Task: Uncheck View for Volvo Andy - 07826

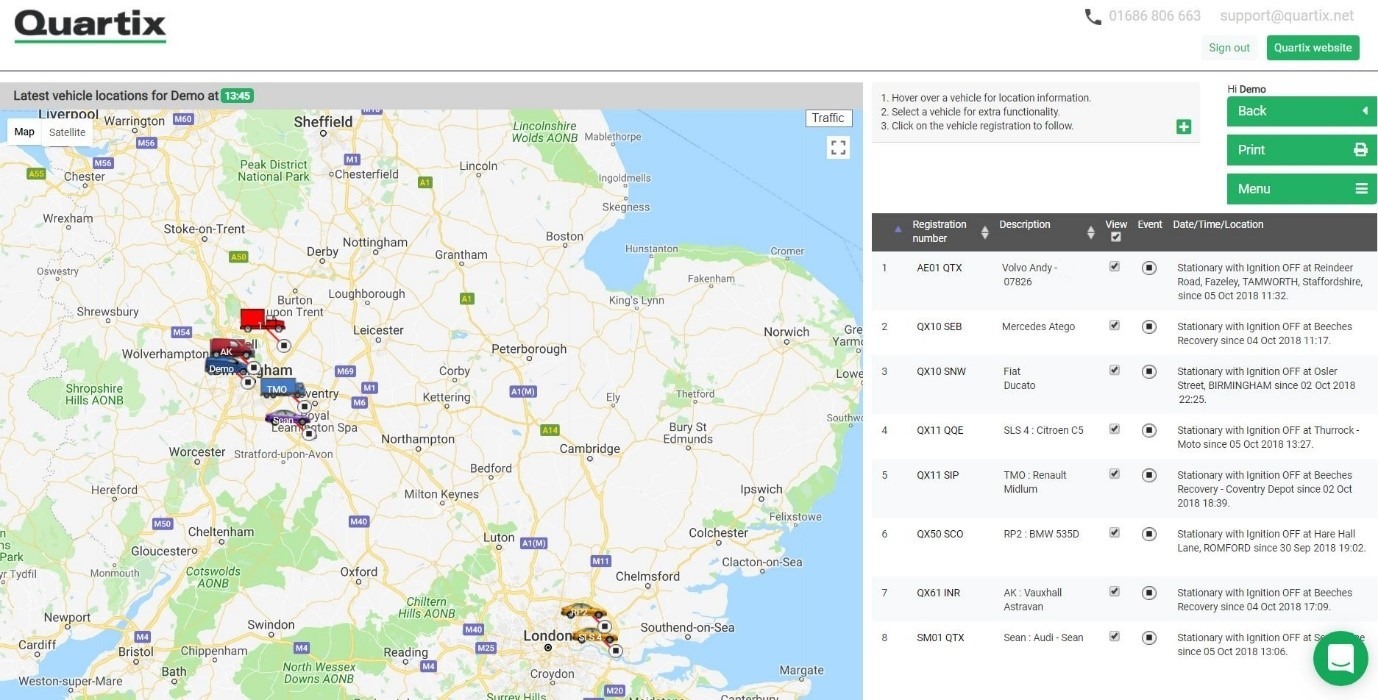Action: [x=1114, y=267]
